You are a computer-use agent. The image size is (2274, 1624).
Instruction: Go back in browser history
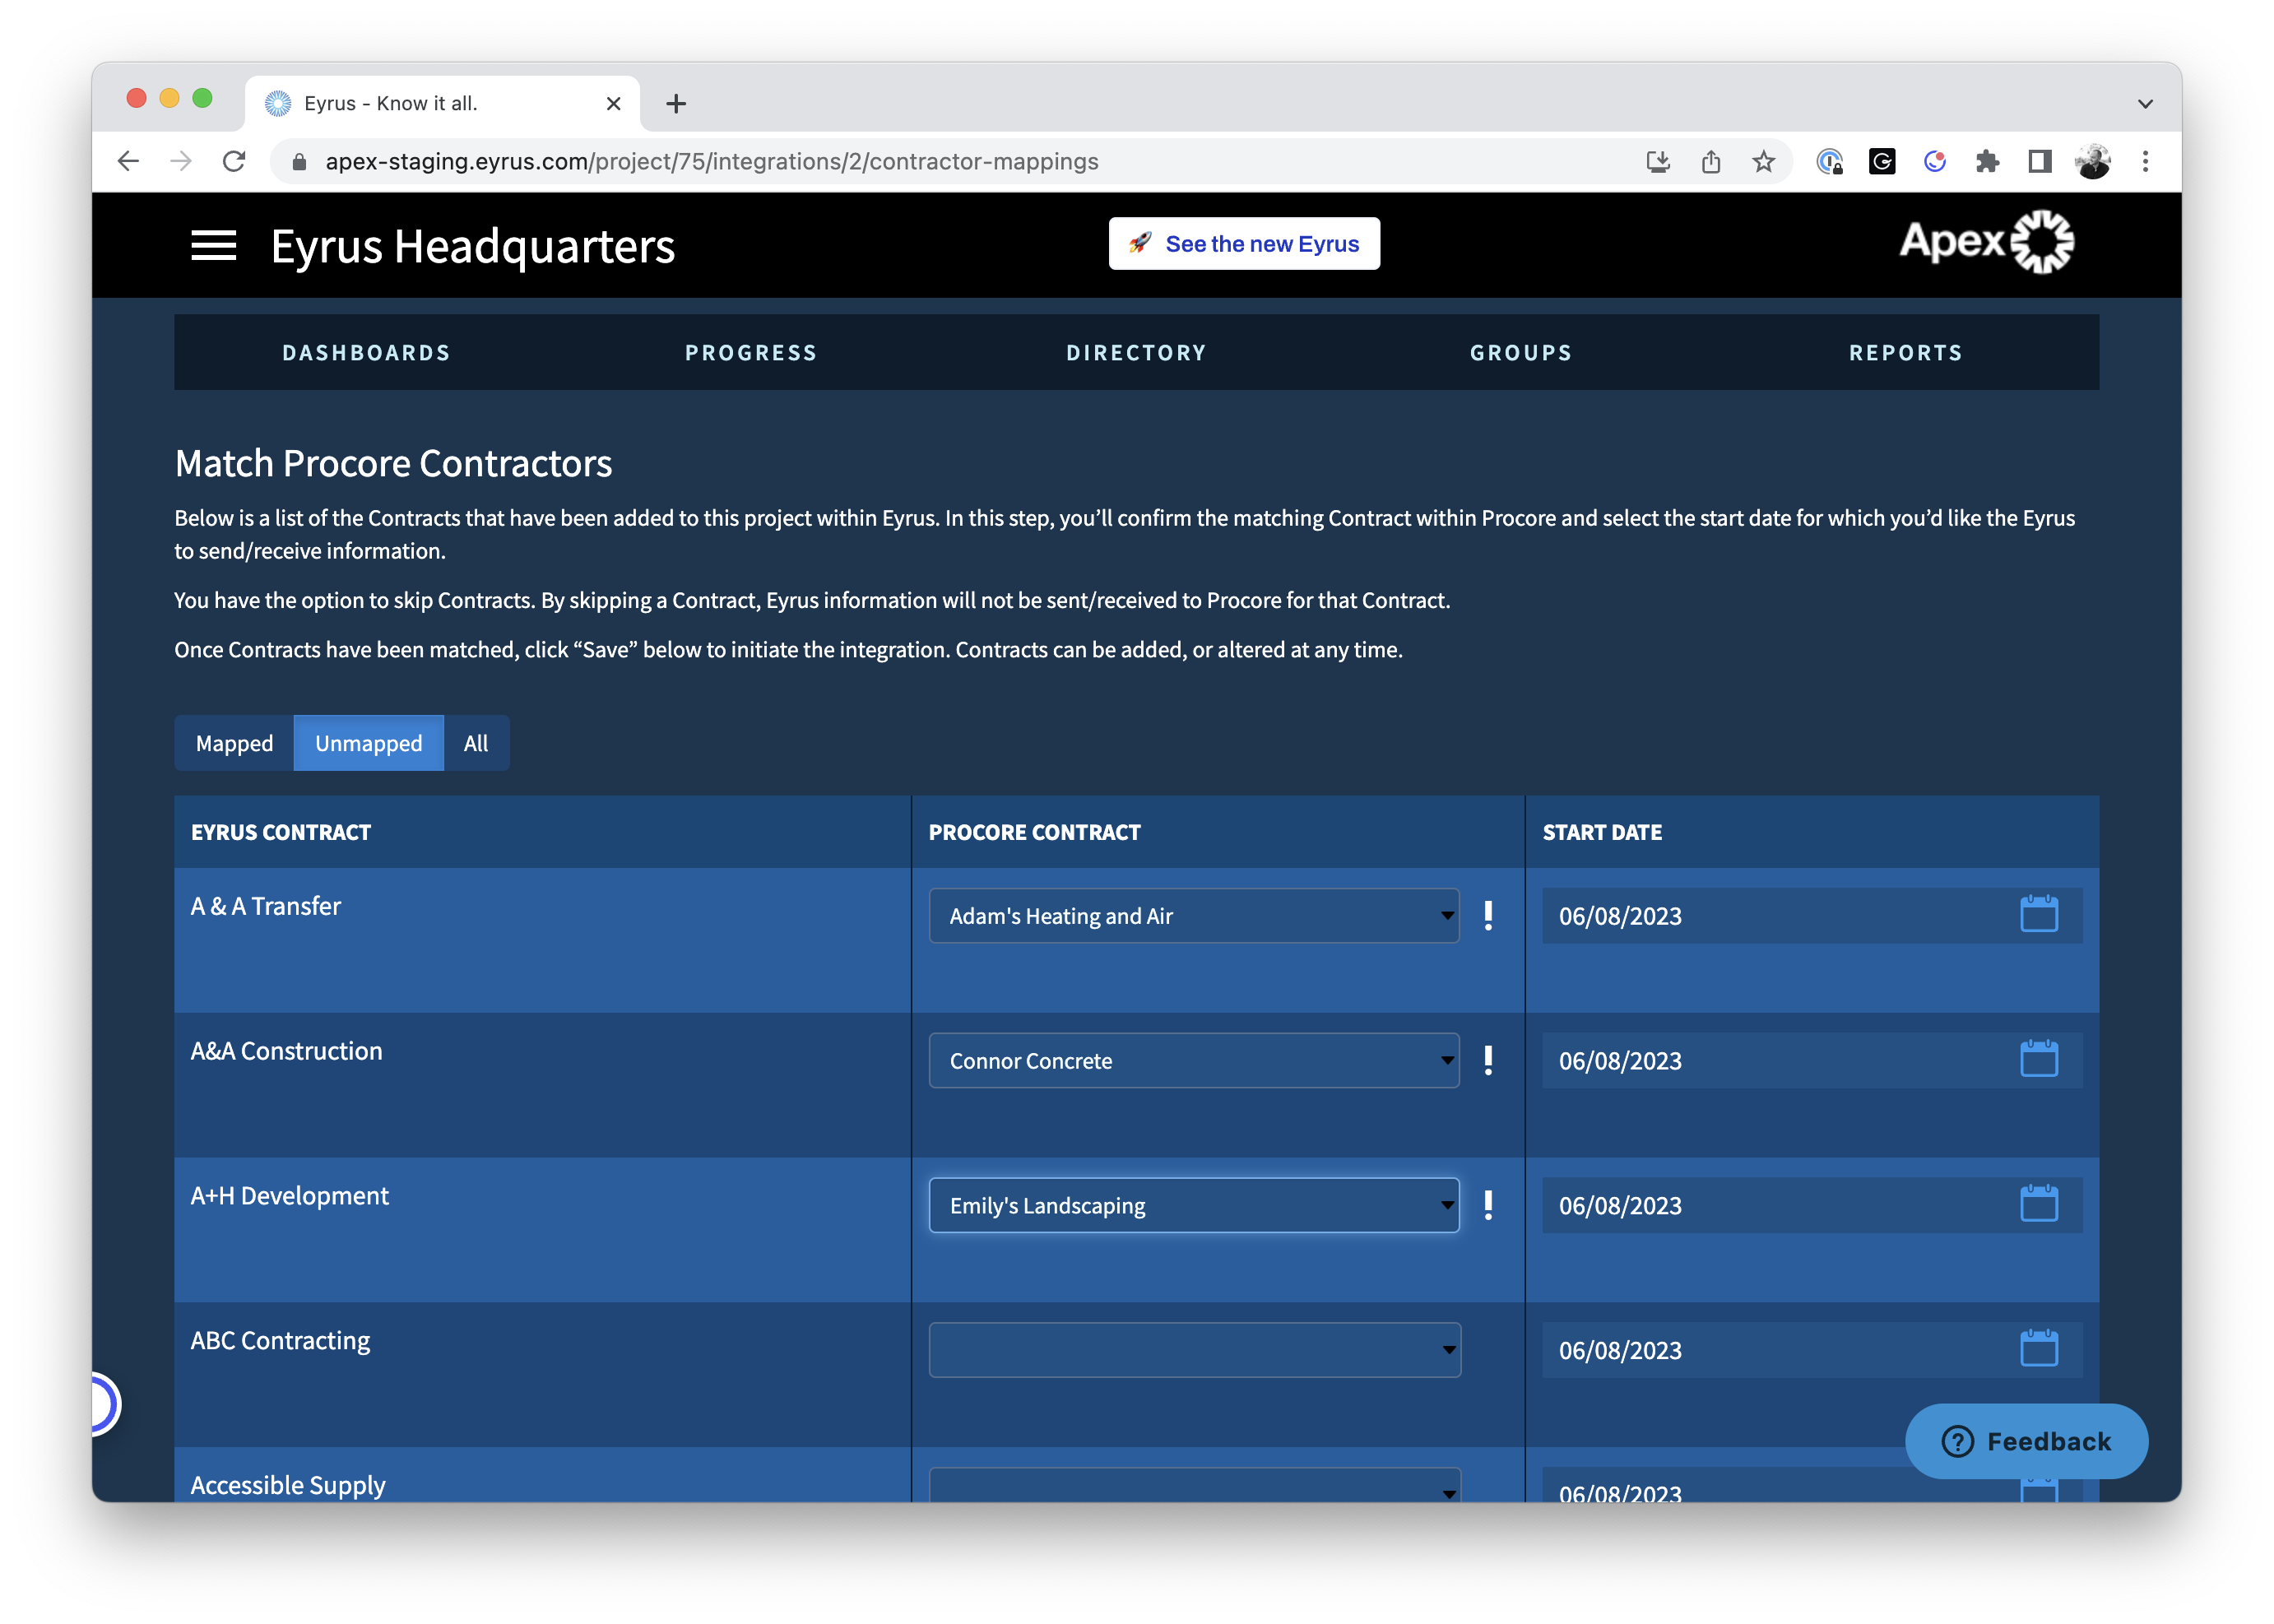tap(128, 161)
